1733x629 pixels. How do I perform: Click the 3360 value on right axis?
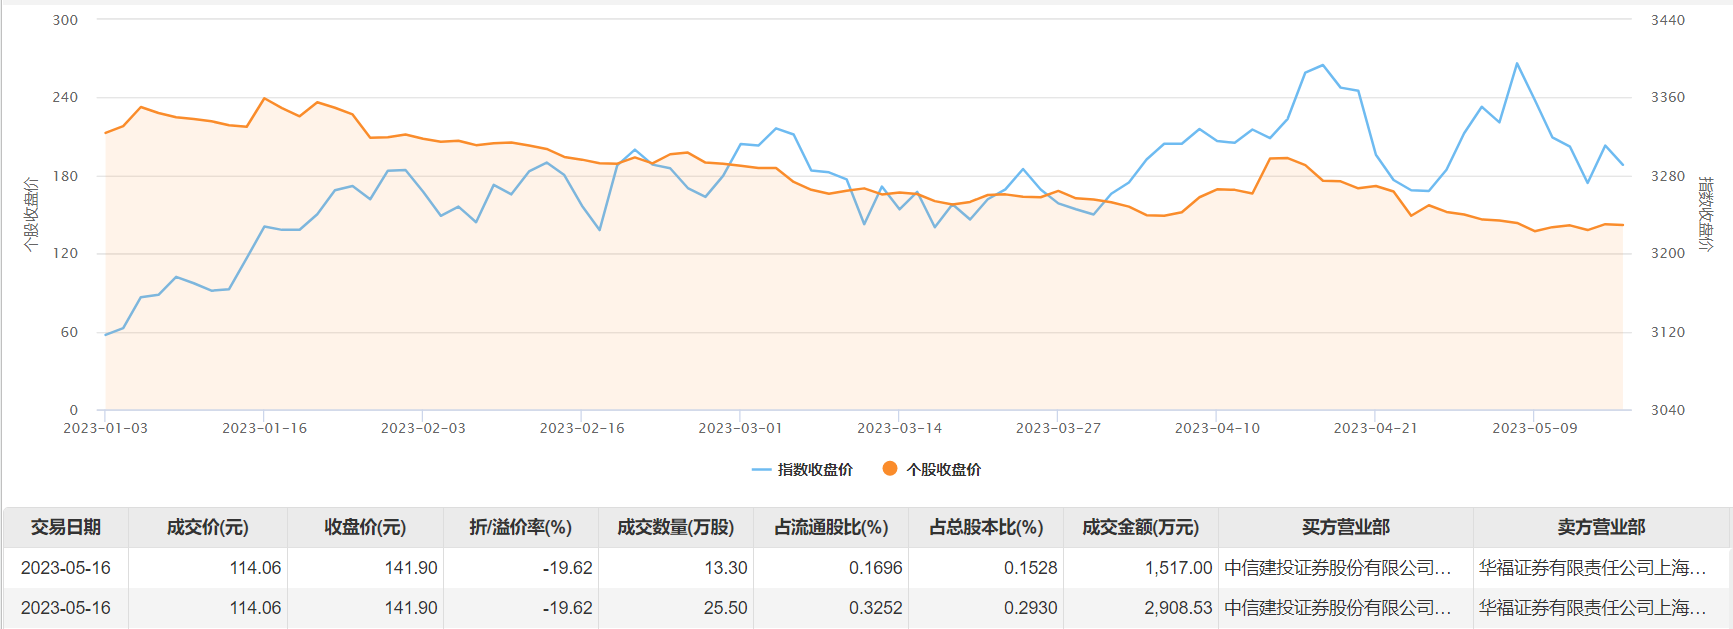(x=1667, y=97)
